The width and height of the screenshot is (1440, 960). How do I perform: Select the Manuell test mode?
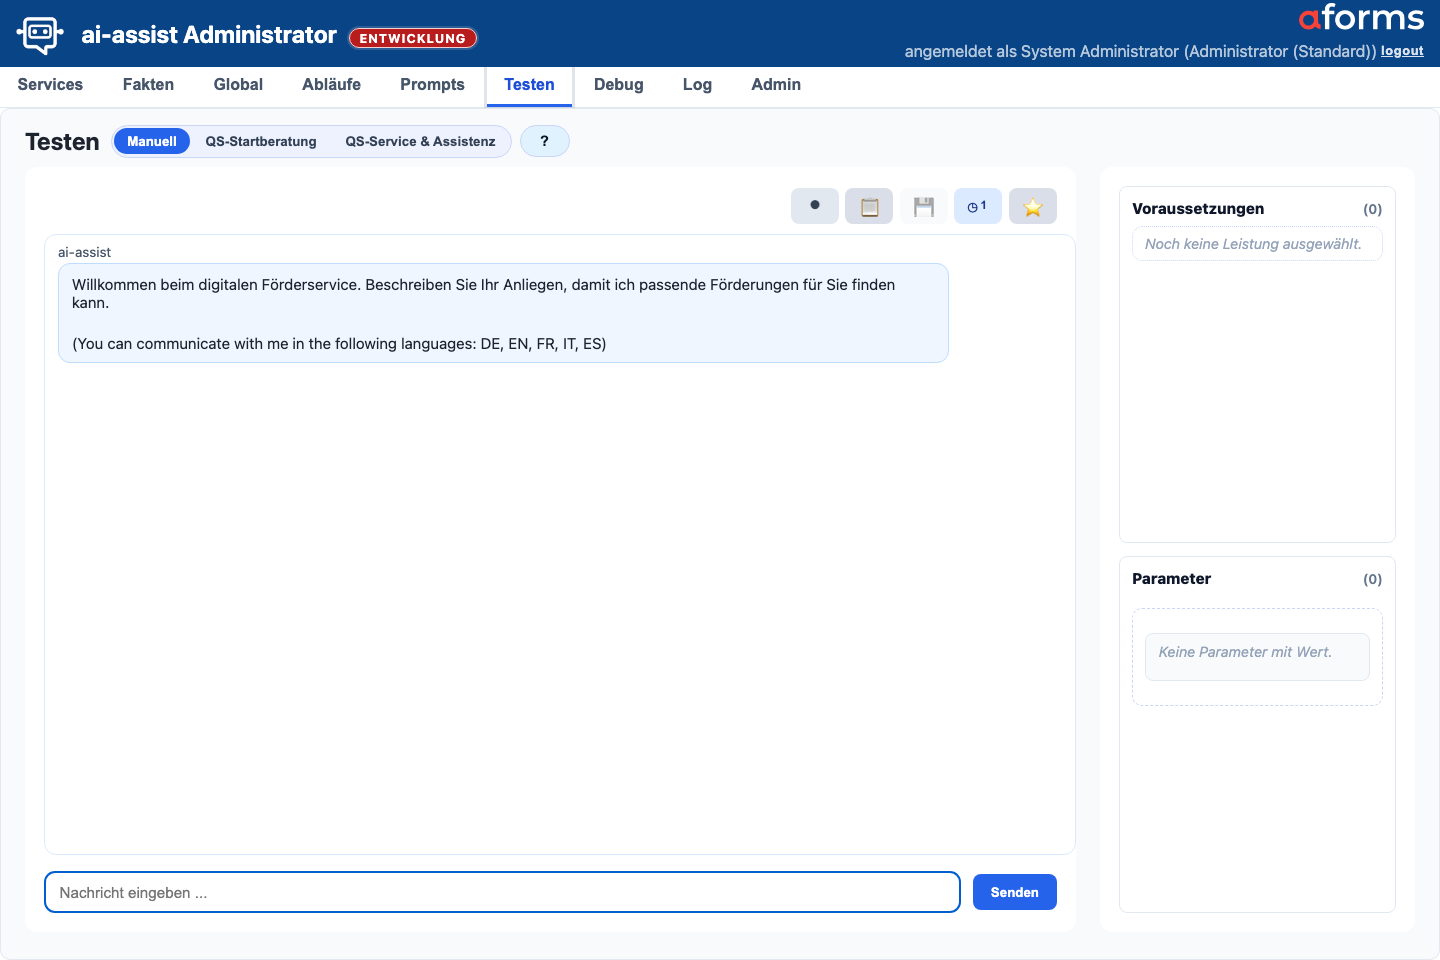[x=152, y=141]
